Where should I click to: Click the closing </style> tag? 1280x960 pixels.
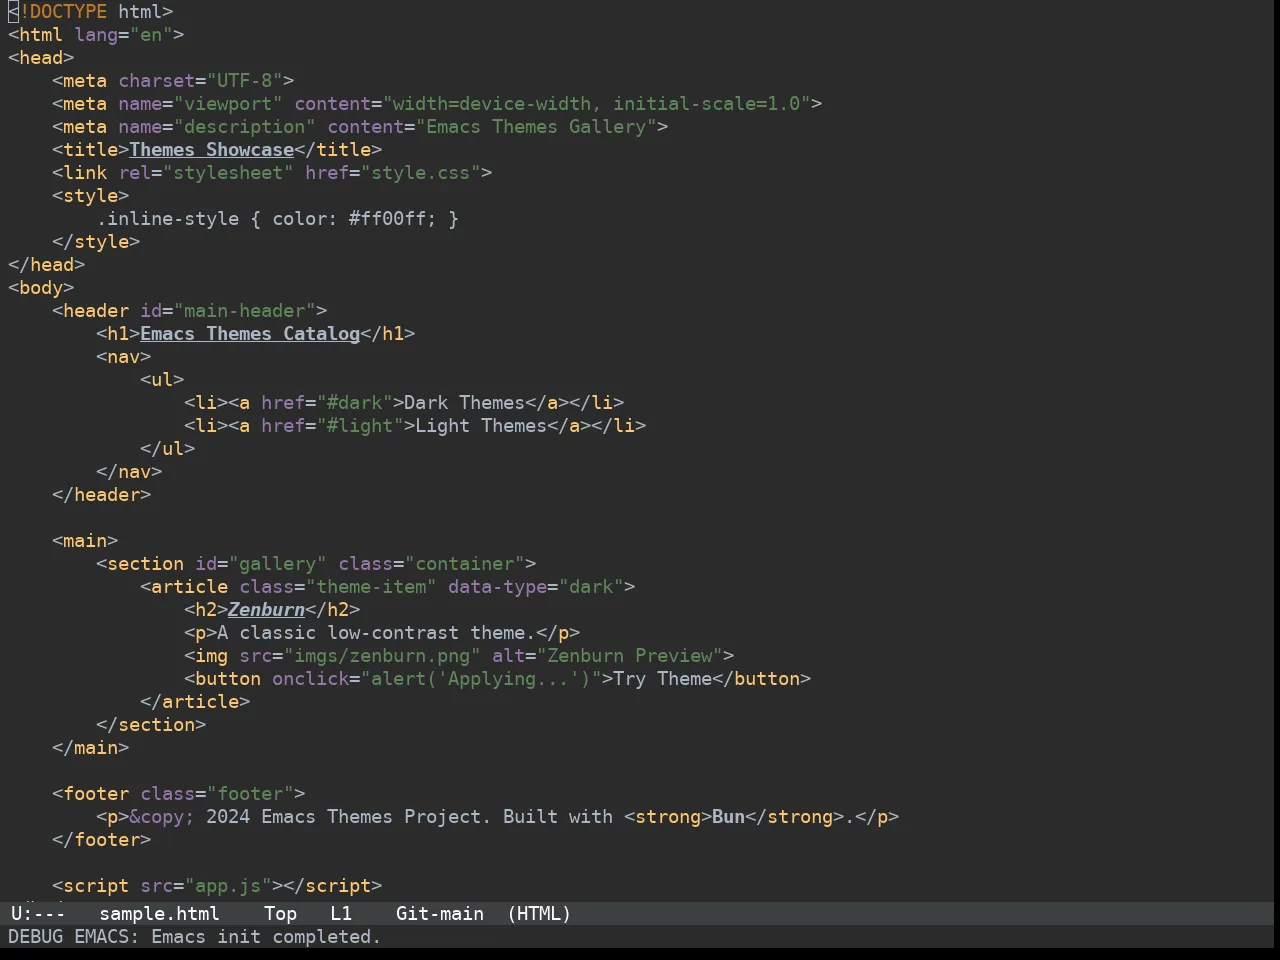(96, 242)
